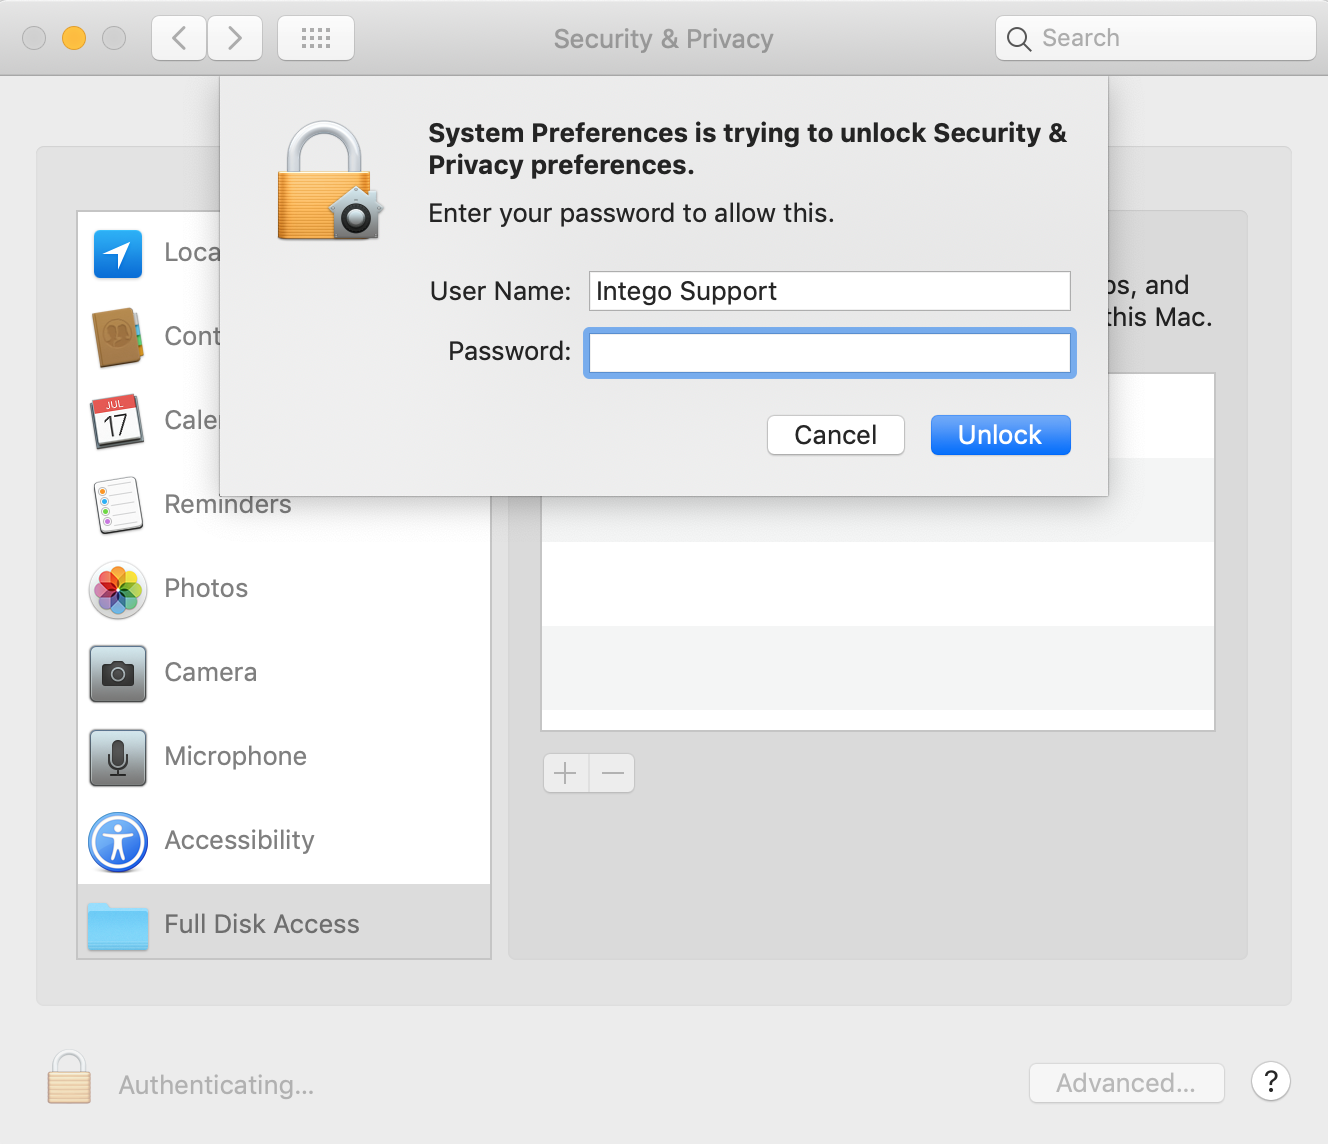Click the Unlock button
The width and height of the screenshot is (1328, 1144).
pos(1000,434)
